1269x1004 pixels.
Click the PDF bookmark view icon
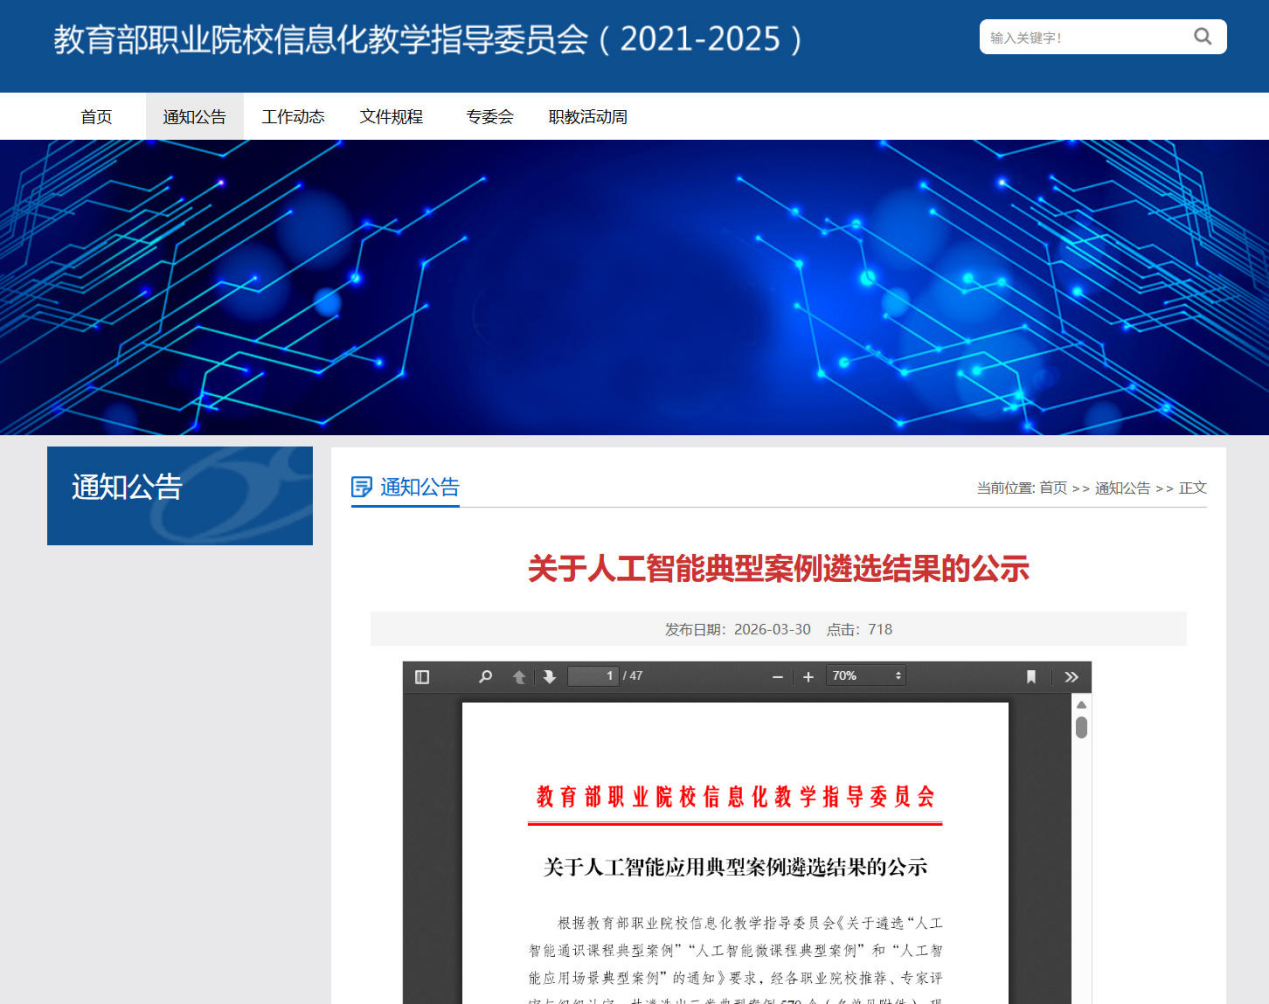[x=1031, y=677]
